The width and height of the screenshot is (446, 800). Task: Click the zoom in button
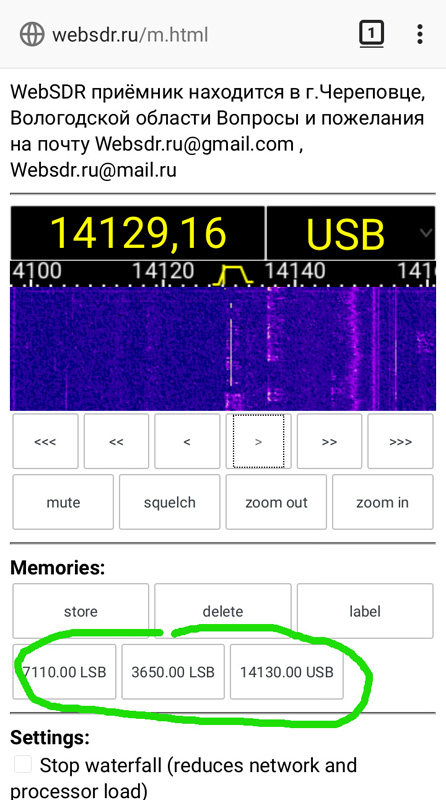click(x=383, y=502)
